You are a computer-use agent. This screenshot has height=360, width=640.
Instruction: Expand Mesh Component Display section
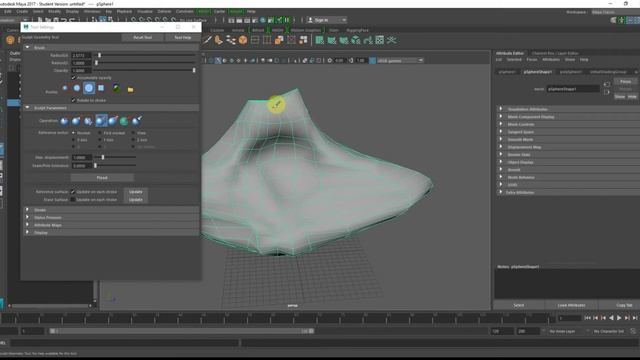pyautogui.click(x=501, y=117)
